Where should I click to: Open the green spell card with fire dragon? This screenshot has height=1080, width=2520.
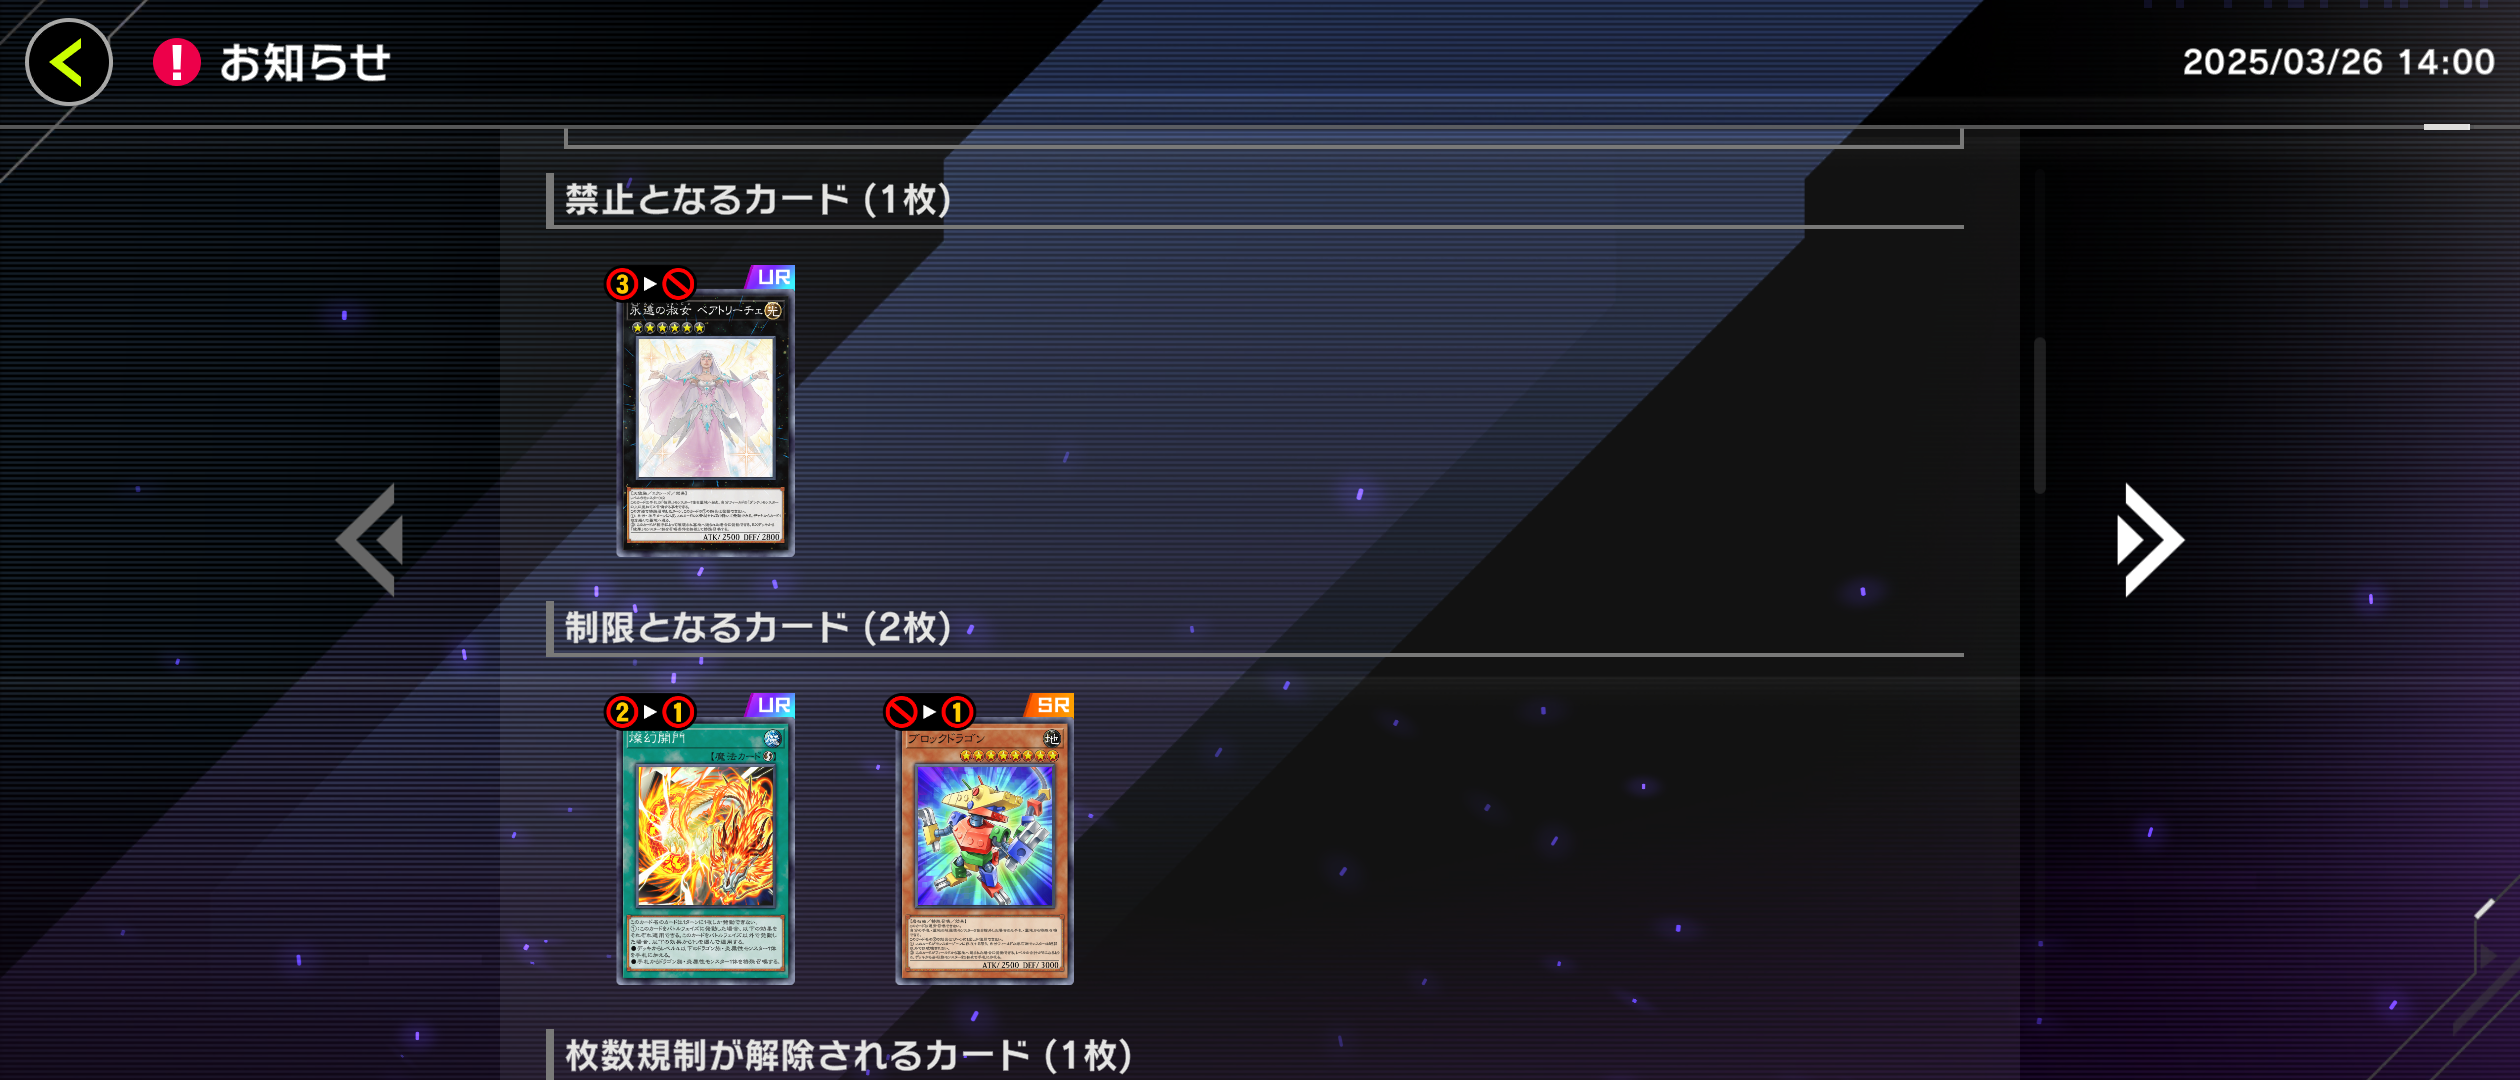tap(705, 851)
